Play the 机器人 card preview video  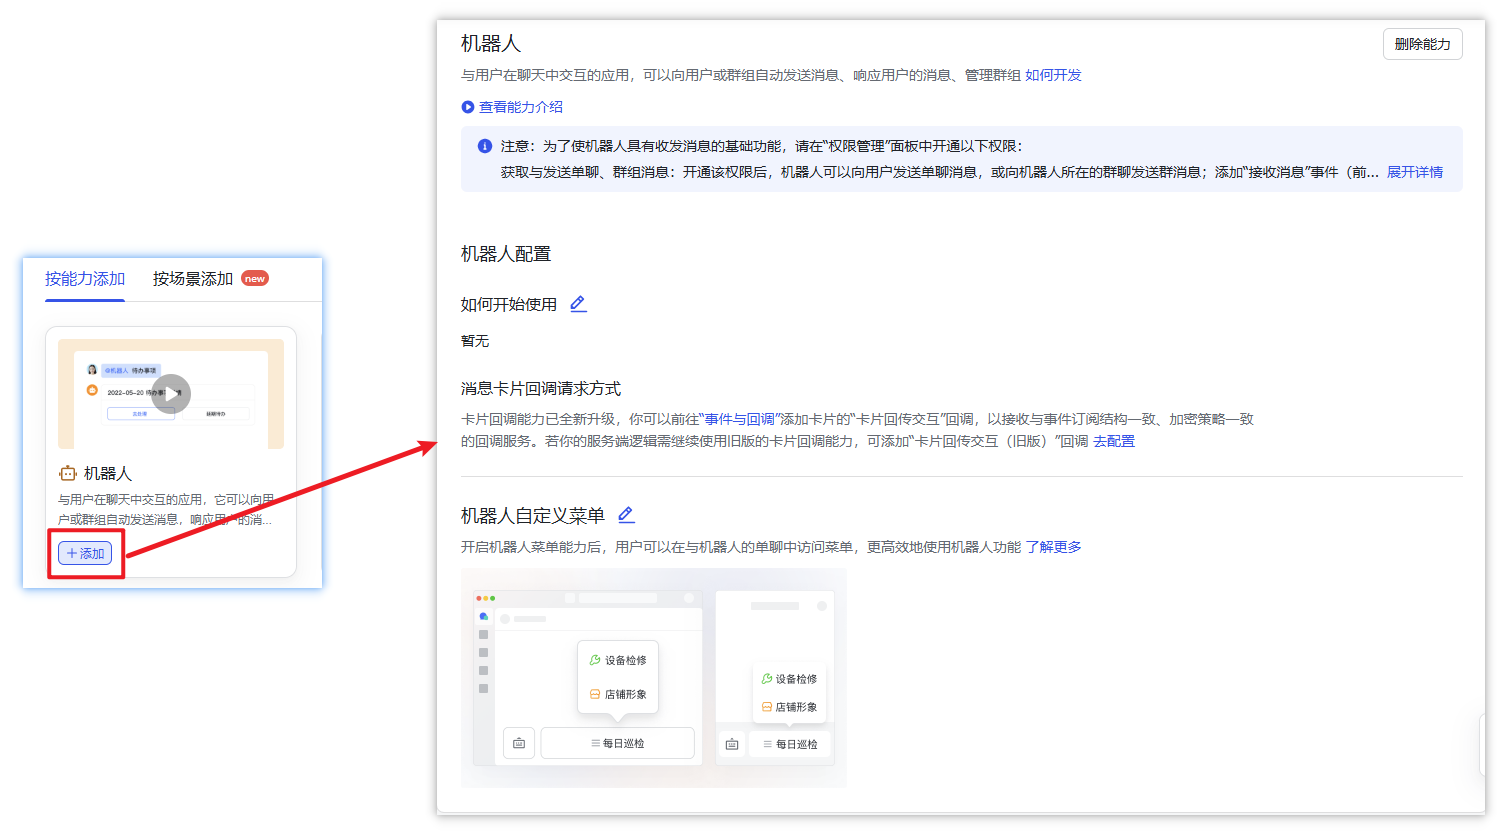click(171, 394)
